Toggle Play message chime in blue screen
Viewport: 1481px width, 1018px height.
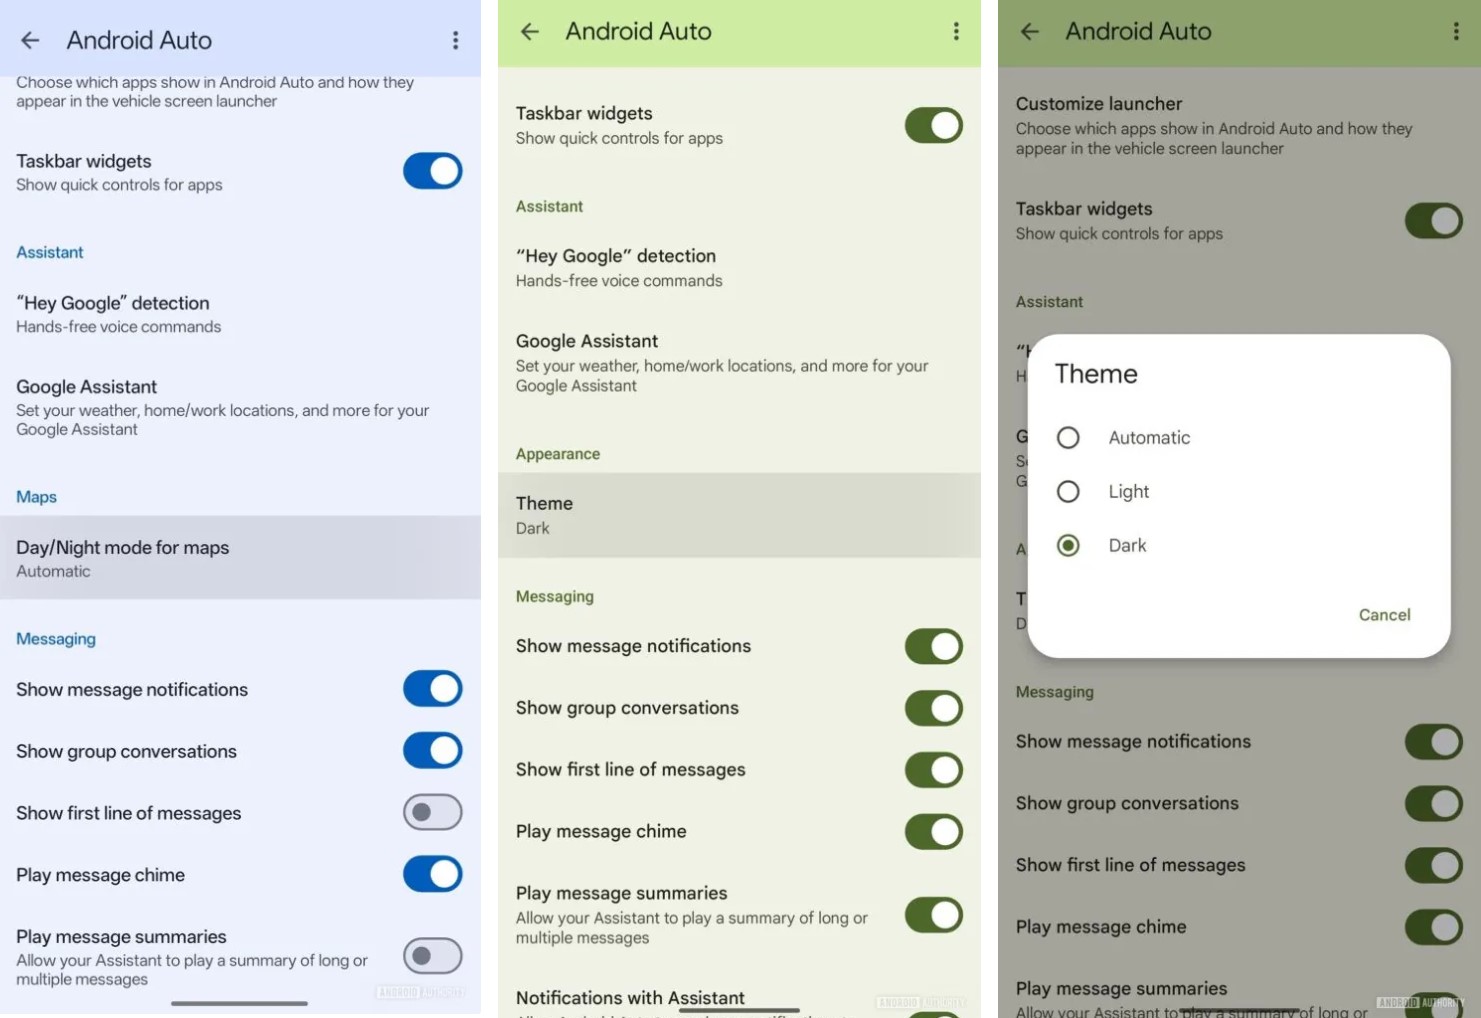tap(433, 874)
